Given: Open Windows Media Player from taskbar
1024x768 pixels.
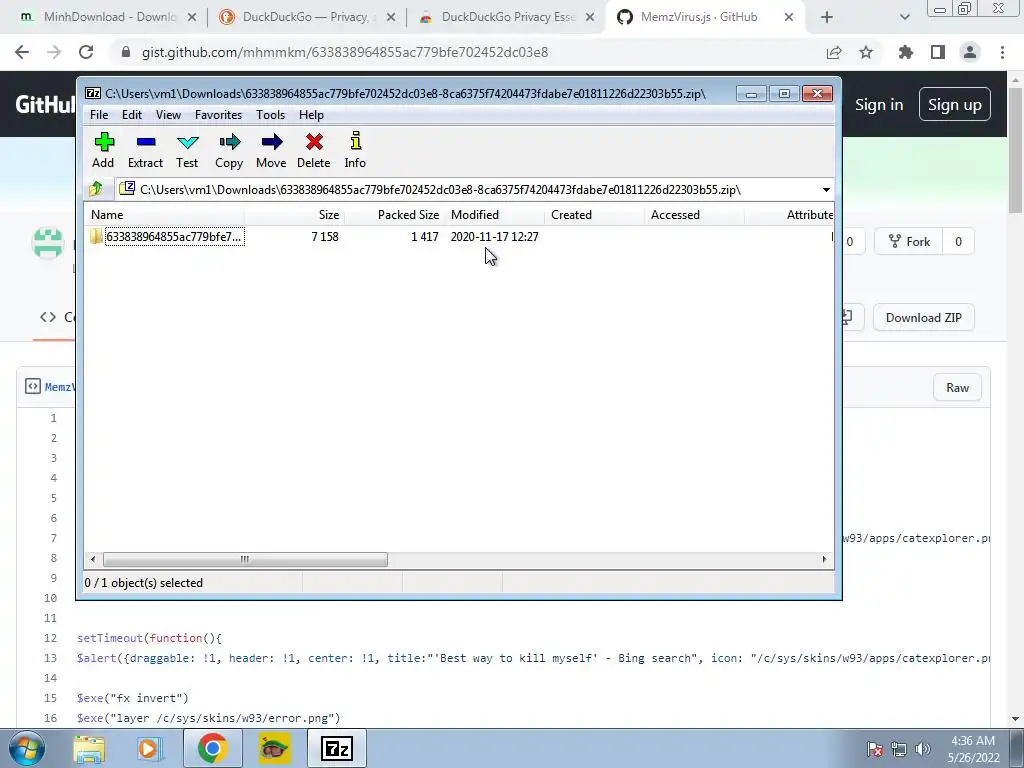Looking at the screenshot, I should point(148,748).
